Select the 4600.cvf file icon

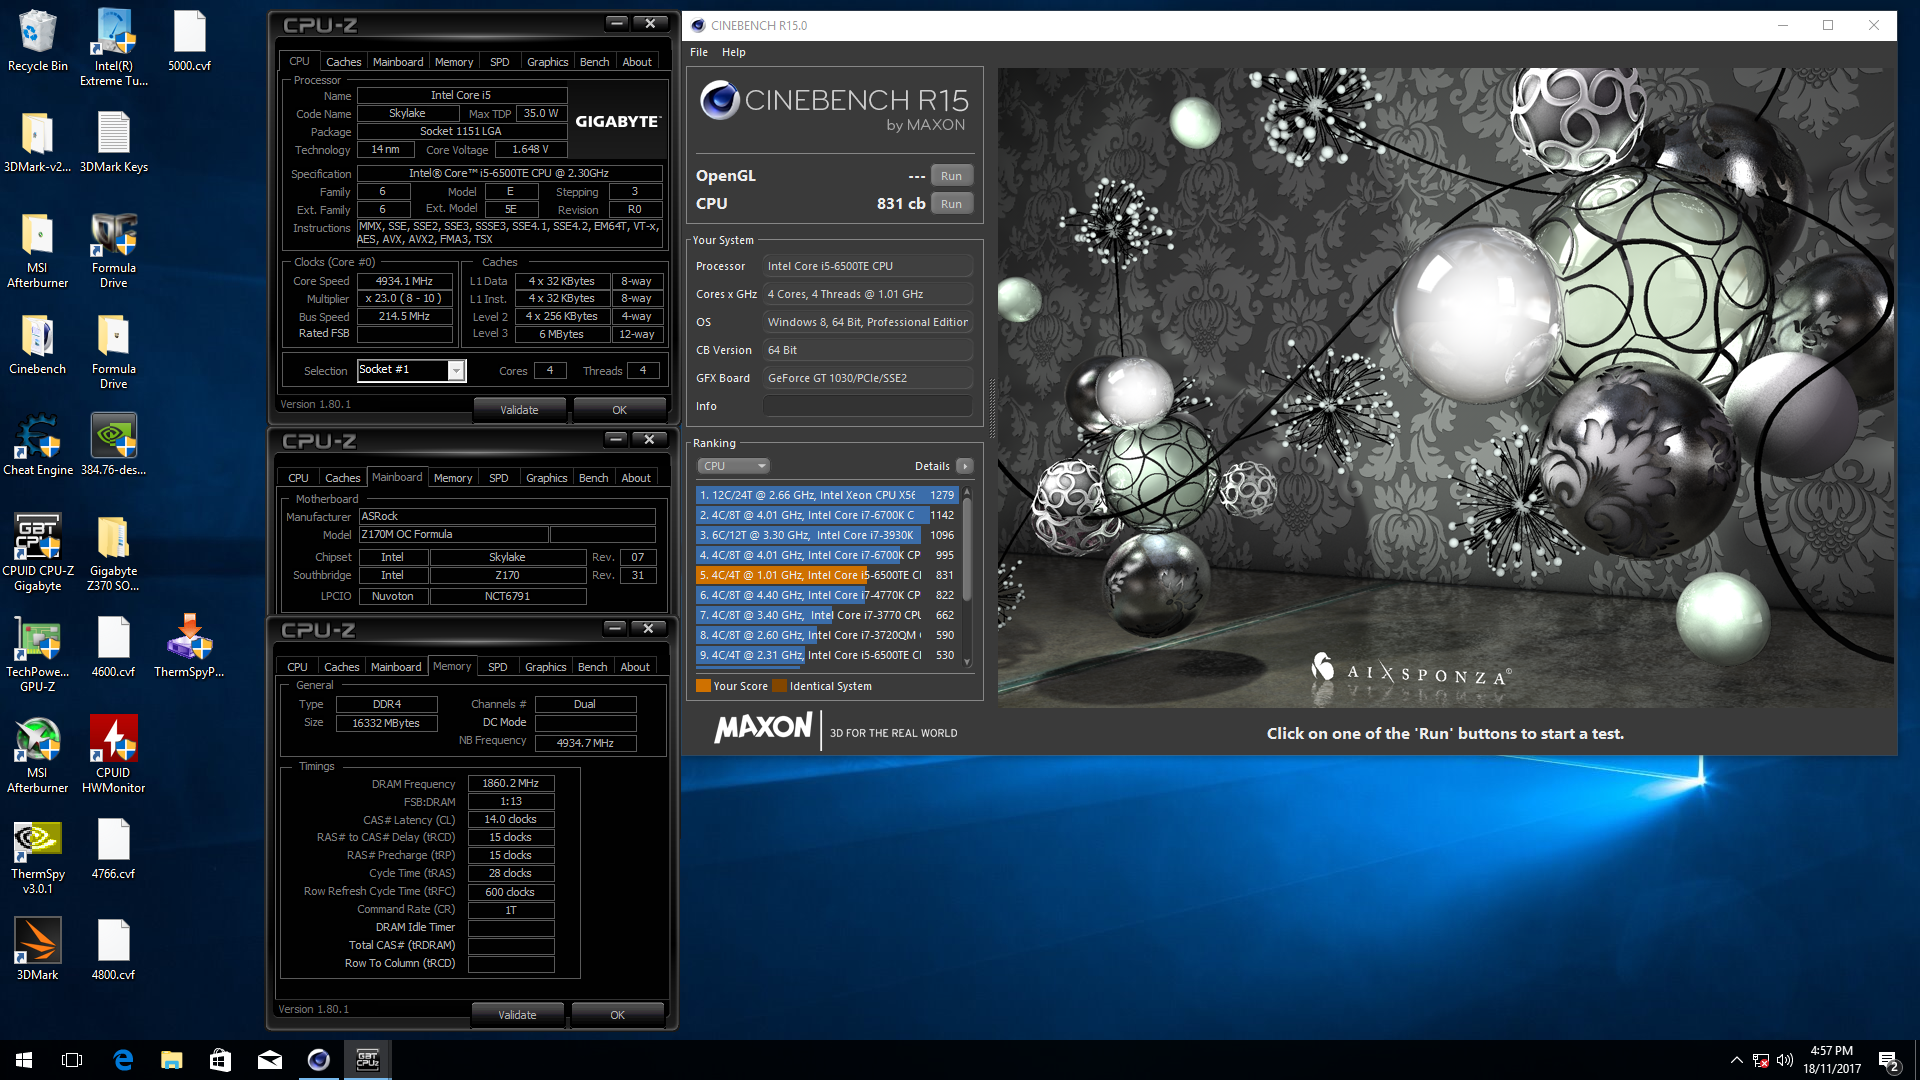click(113, 647)
